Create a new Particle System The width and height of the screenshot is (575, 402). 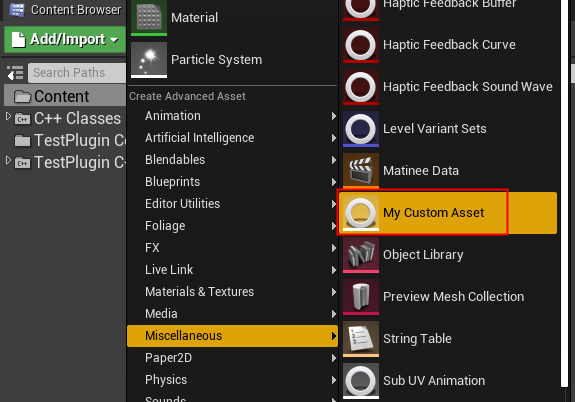(232, 60)
